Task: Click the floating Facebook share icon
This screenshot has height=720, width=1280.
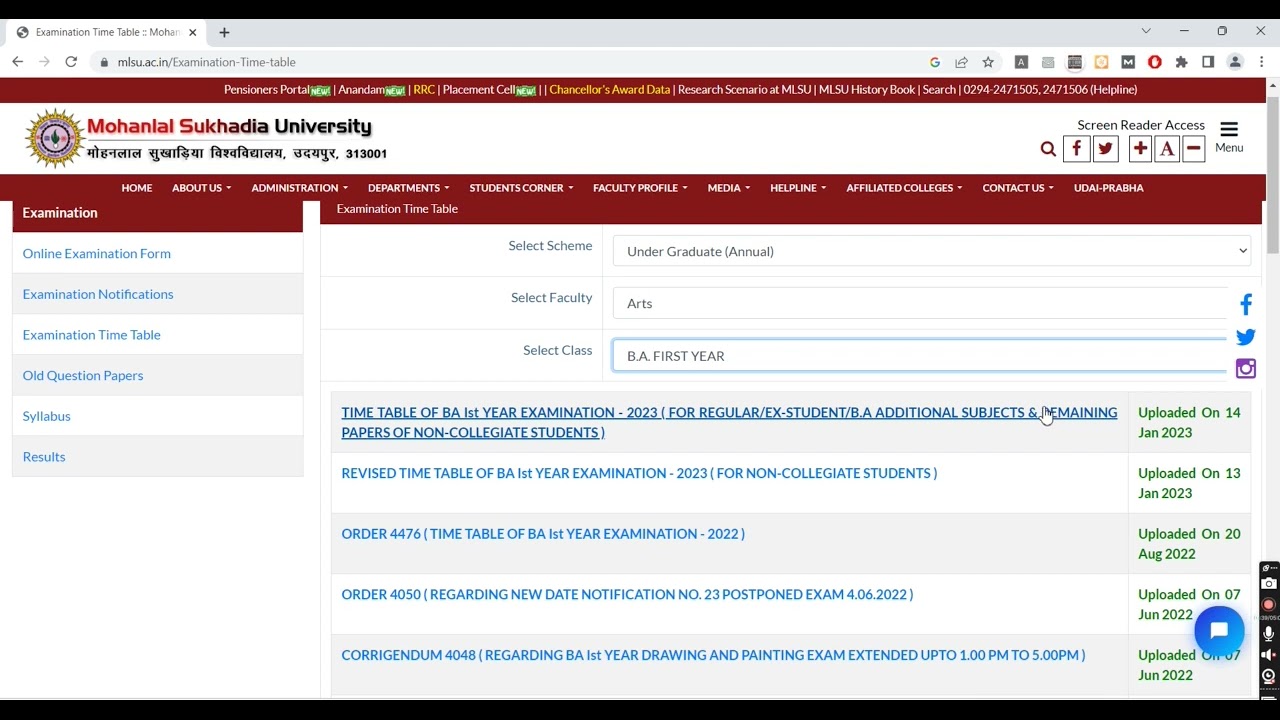Action: (1246, 304)
